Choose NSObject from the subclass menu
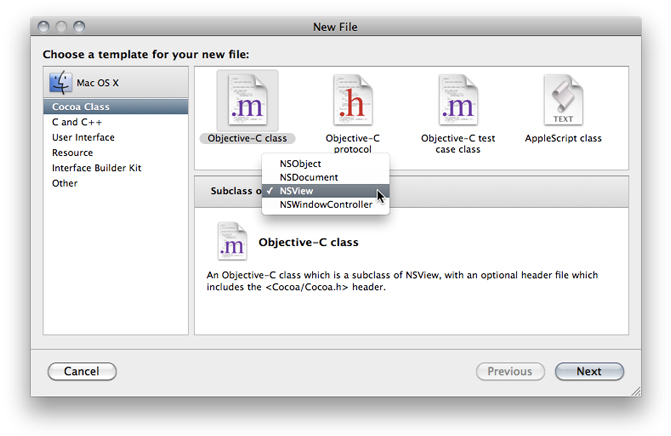This screenshot has width=671, height=436. tap(301, 163)
